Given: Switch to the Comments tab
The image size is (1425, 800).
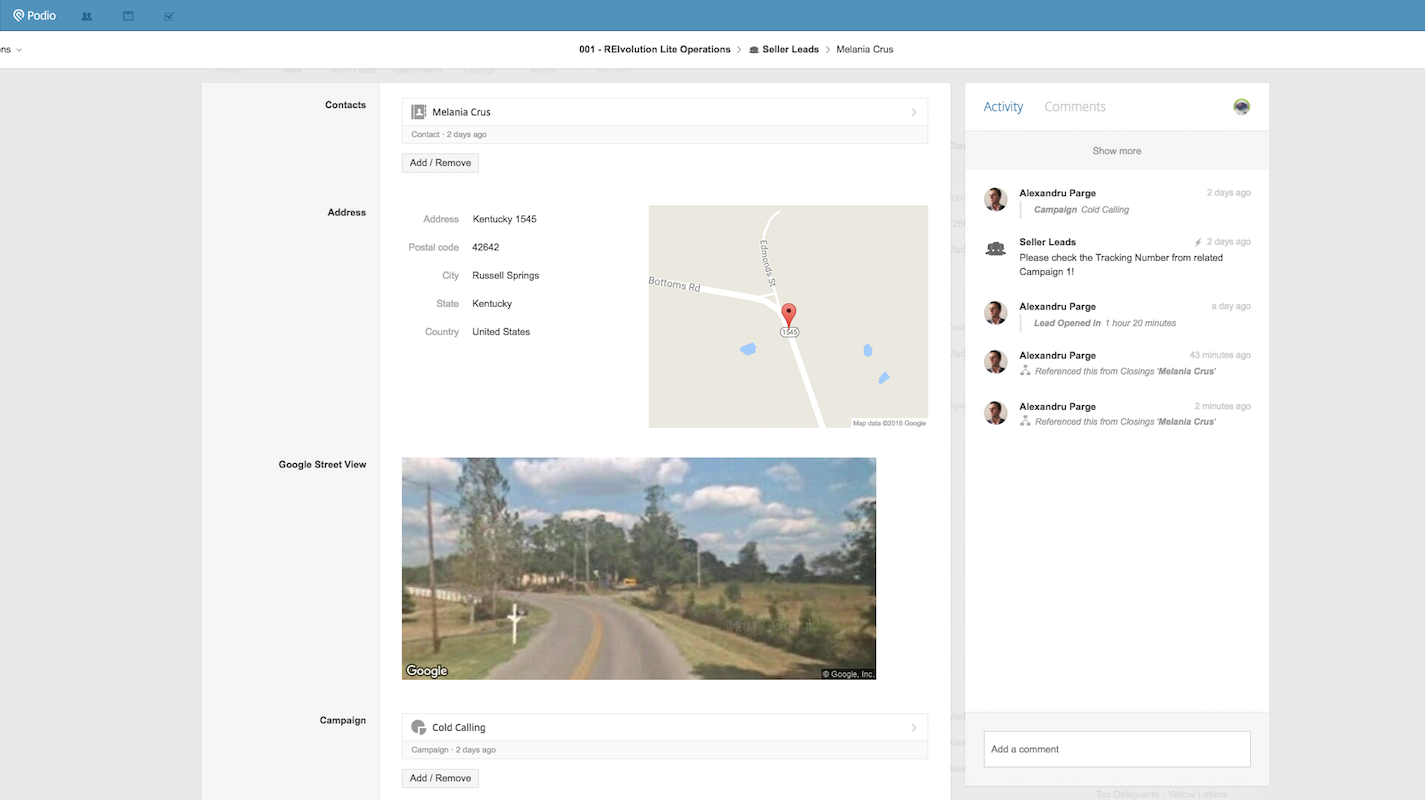Looking at the screenshot, I should pos(1074,107).
